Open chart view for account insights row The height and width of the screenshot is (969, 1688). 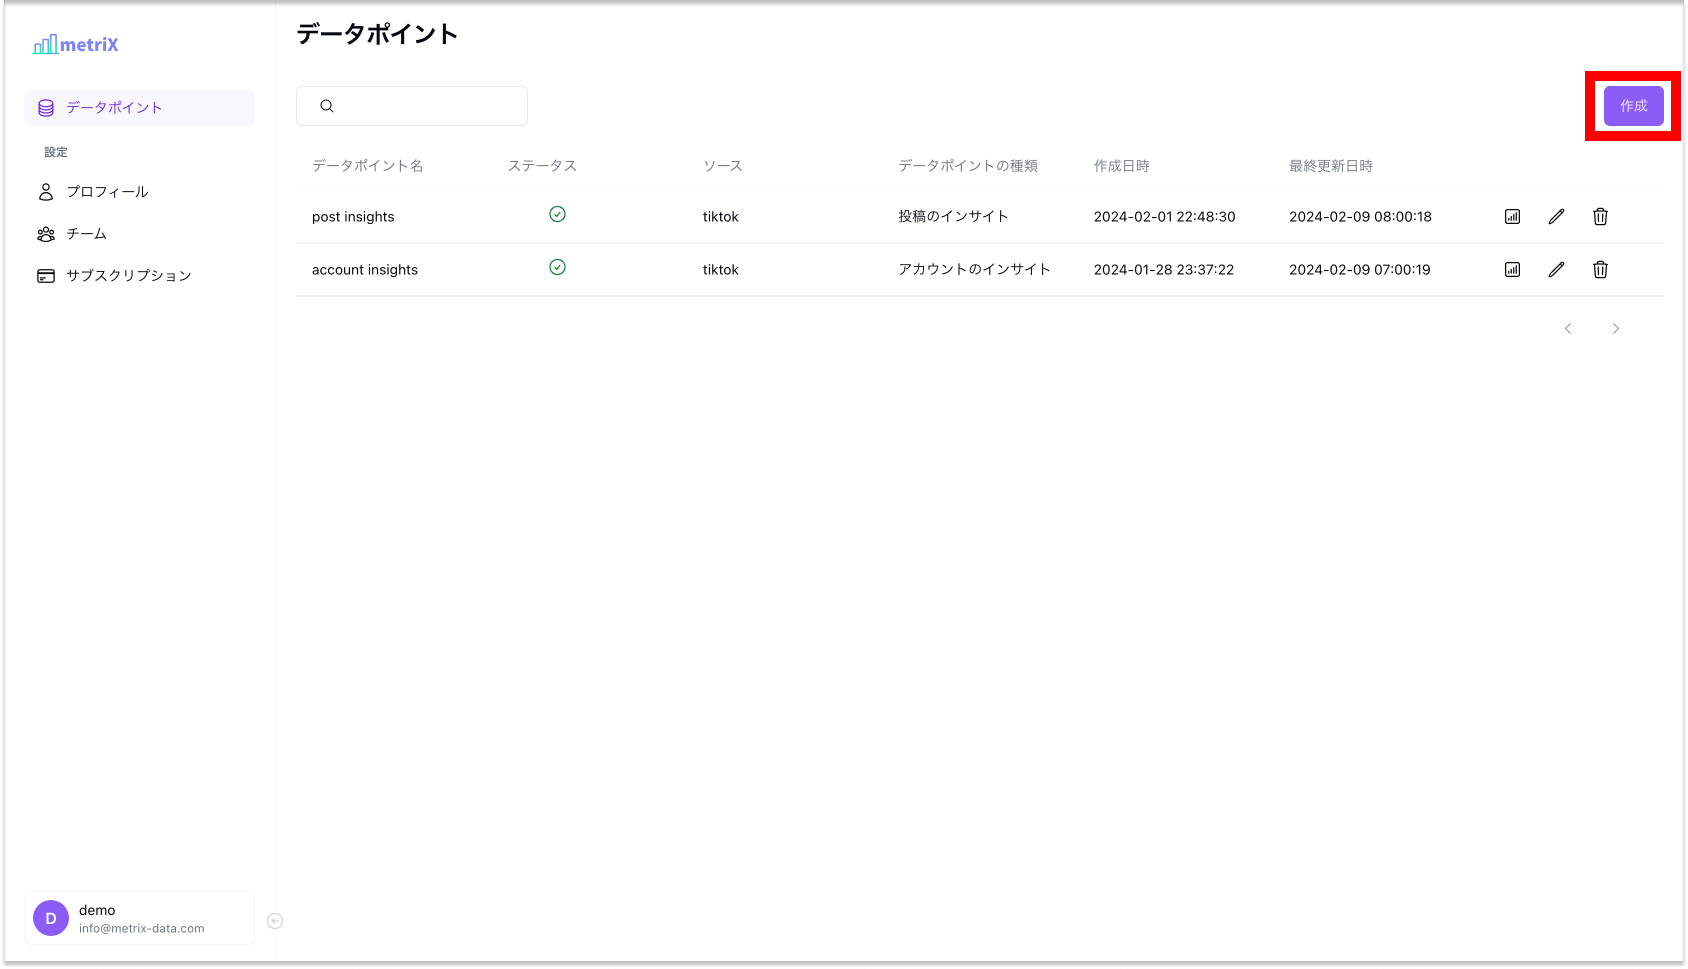pyautogui.click(x=1512, y=270)
